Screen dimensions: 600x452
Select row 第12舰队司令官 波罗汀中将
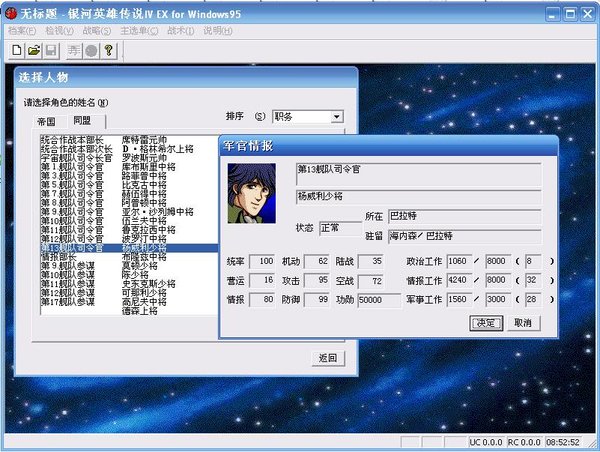coord(129,239)
